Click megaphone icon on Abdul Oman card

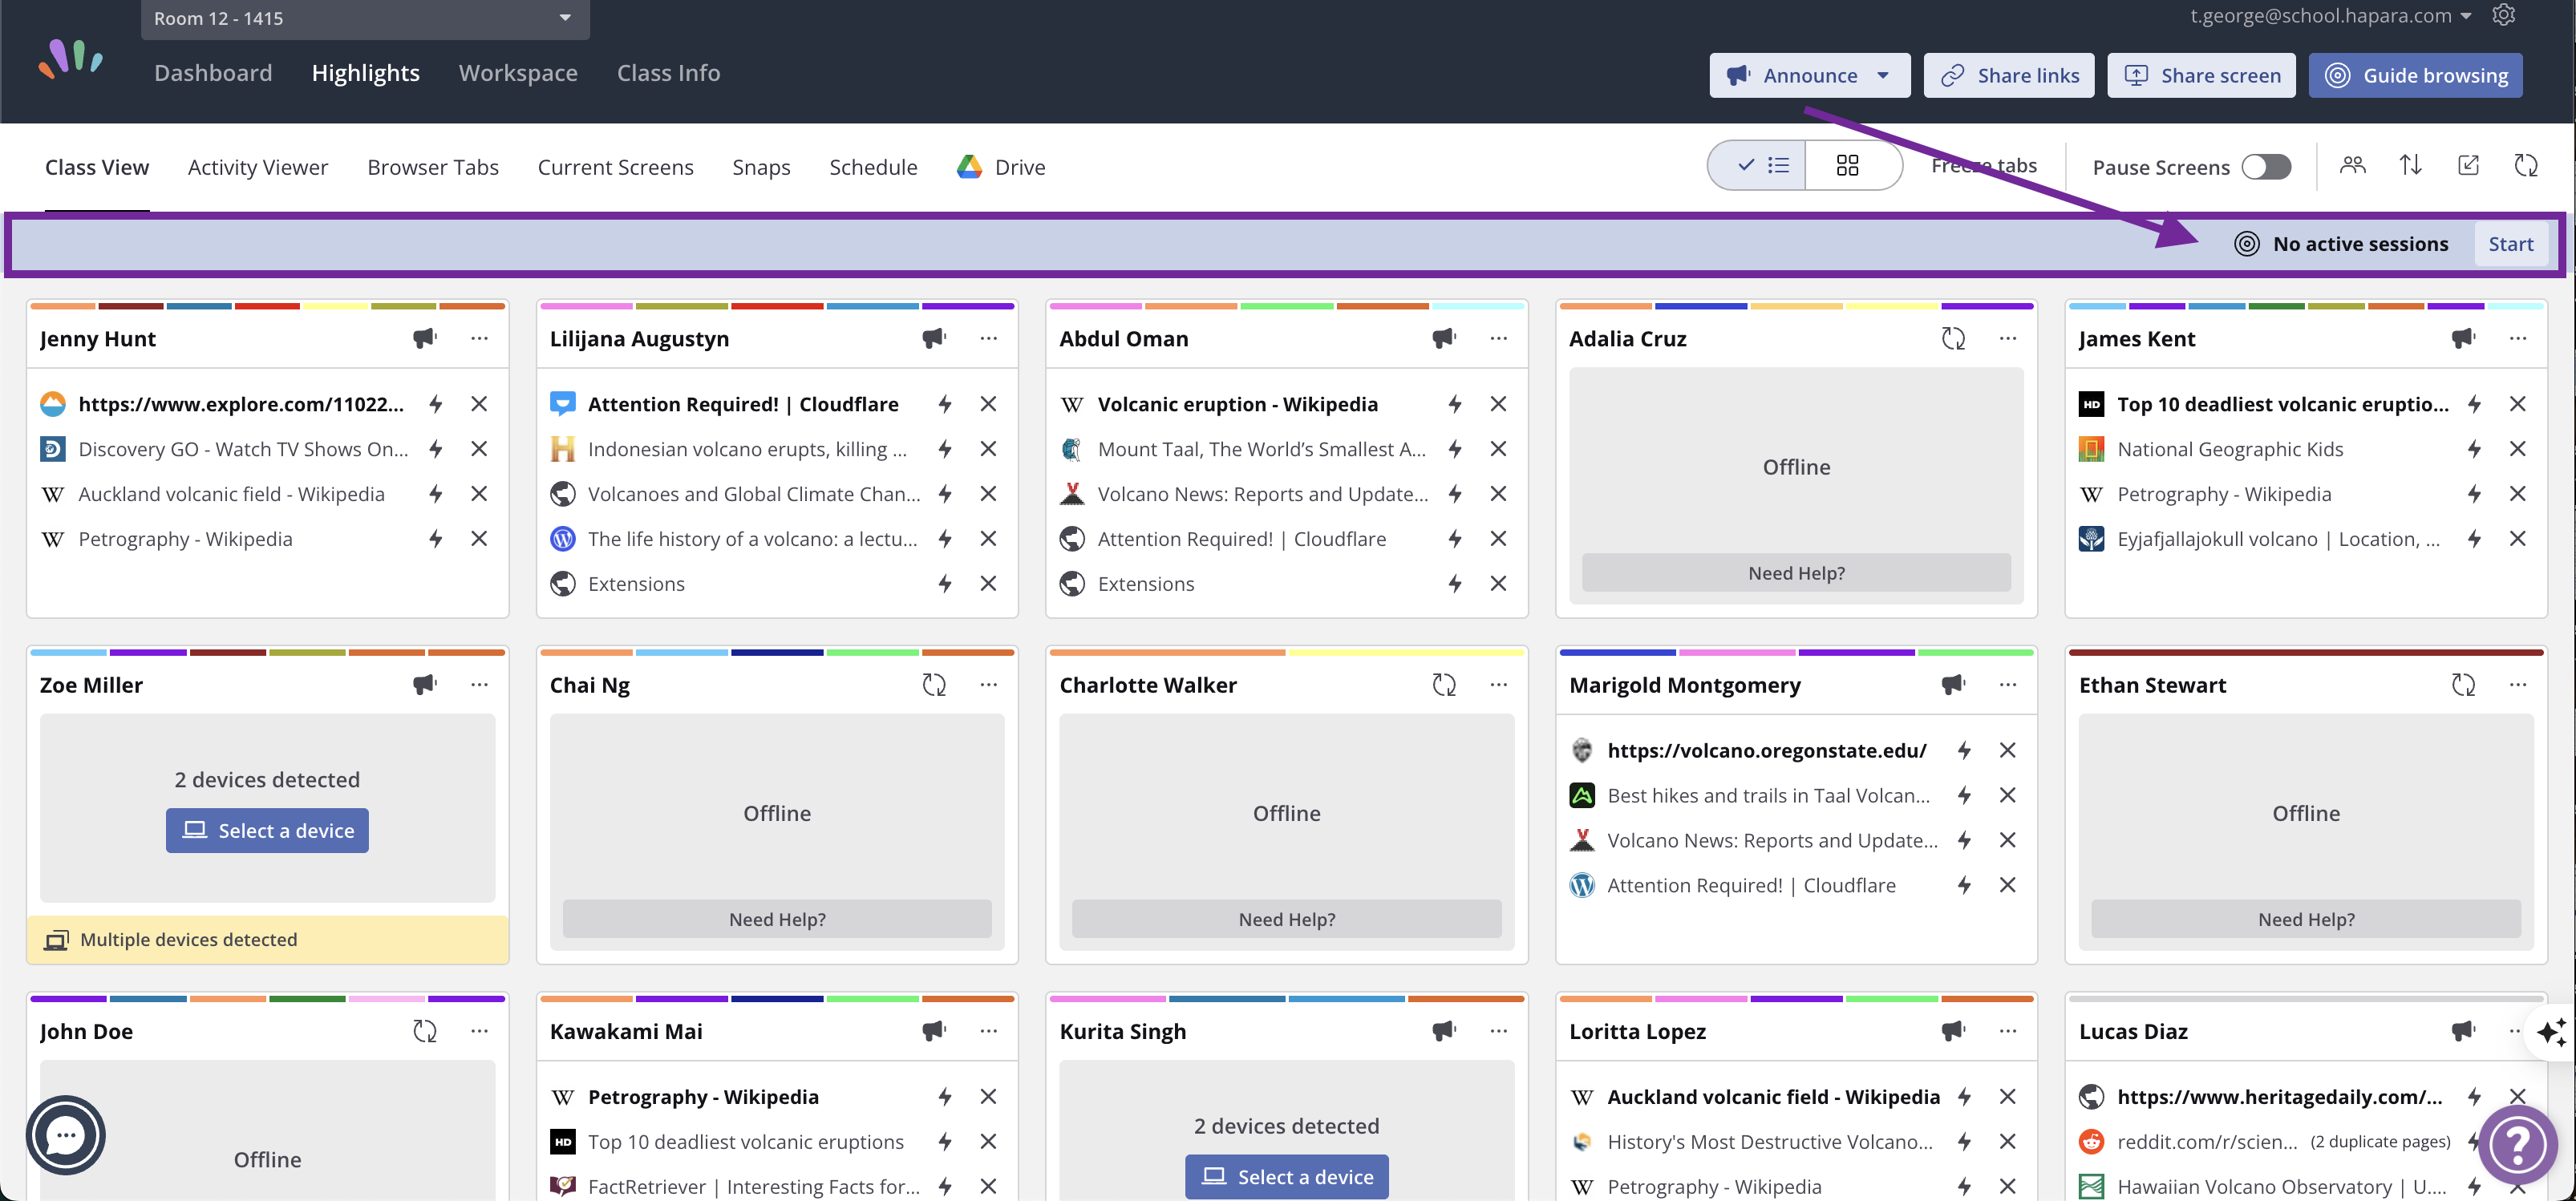pos(1444,338)
